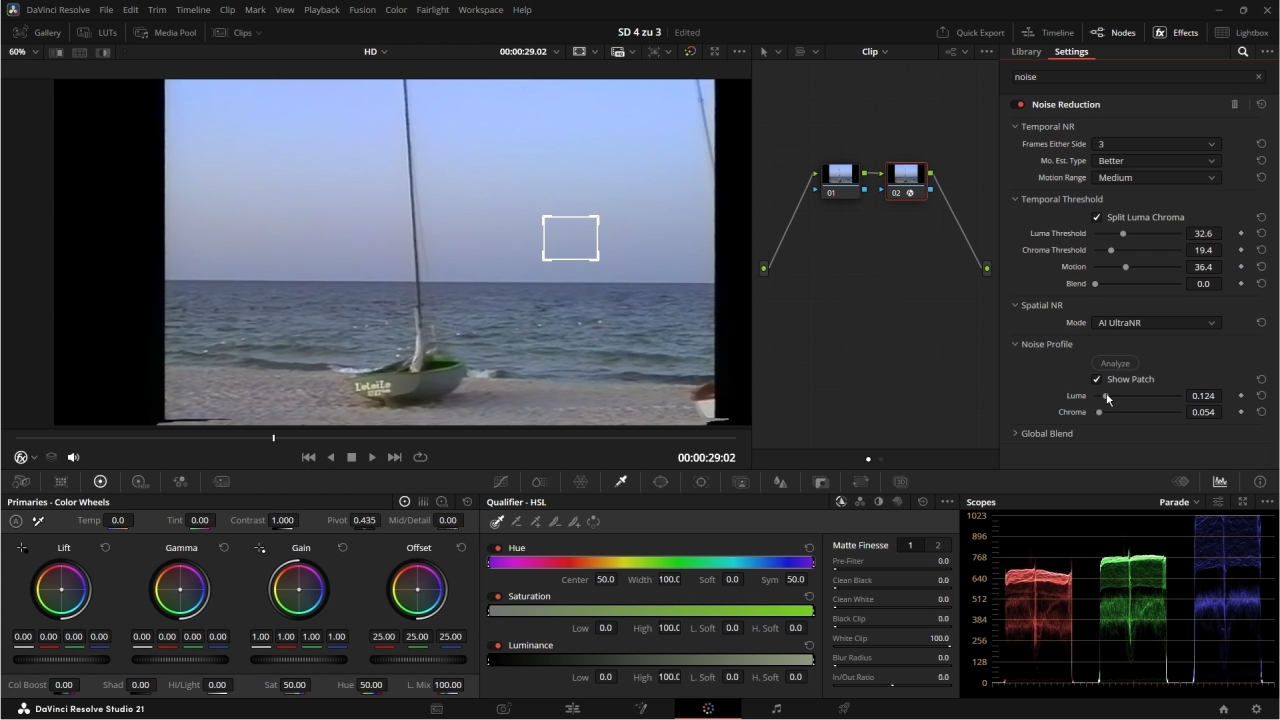Reset the Noise Reduction effect
Viewport: 1280px width, 720px height.
coord(1261,104)
